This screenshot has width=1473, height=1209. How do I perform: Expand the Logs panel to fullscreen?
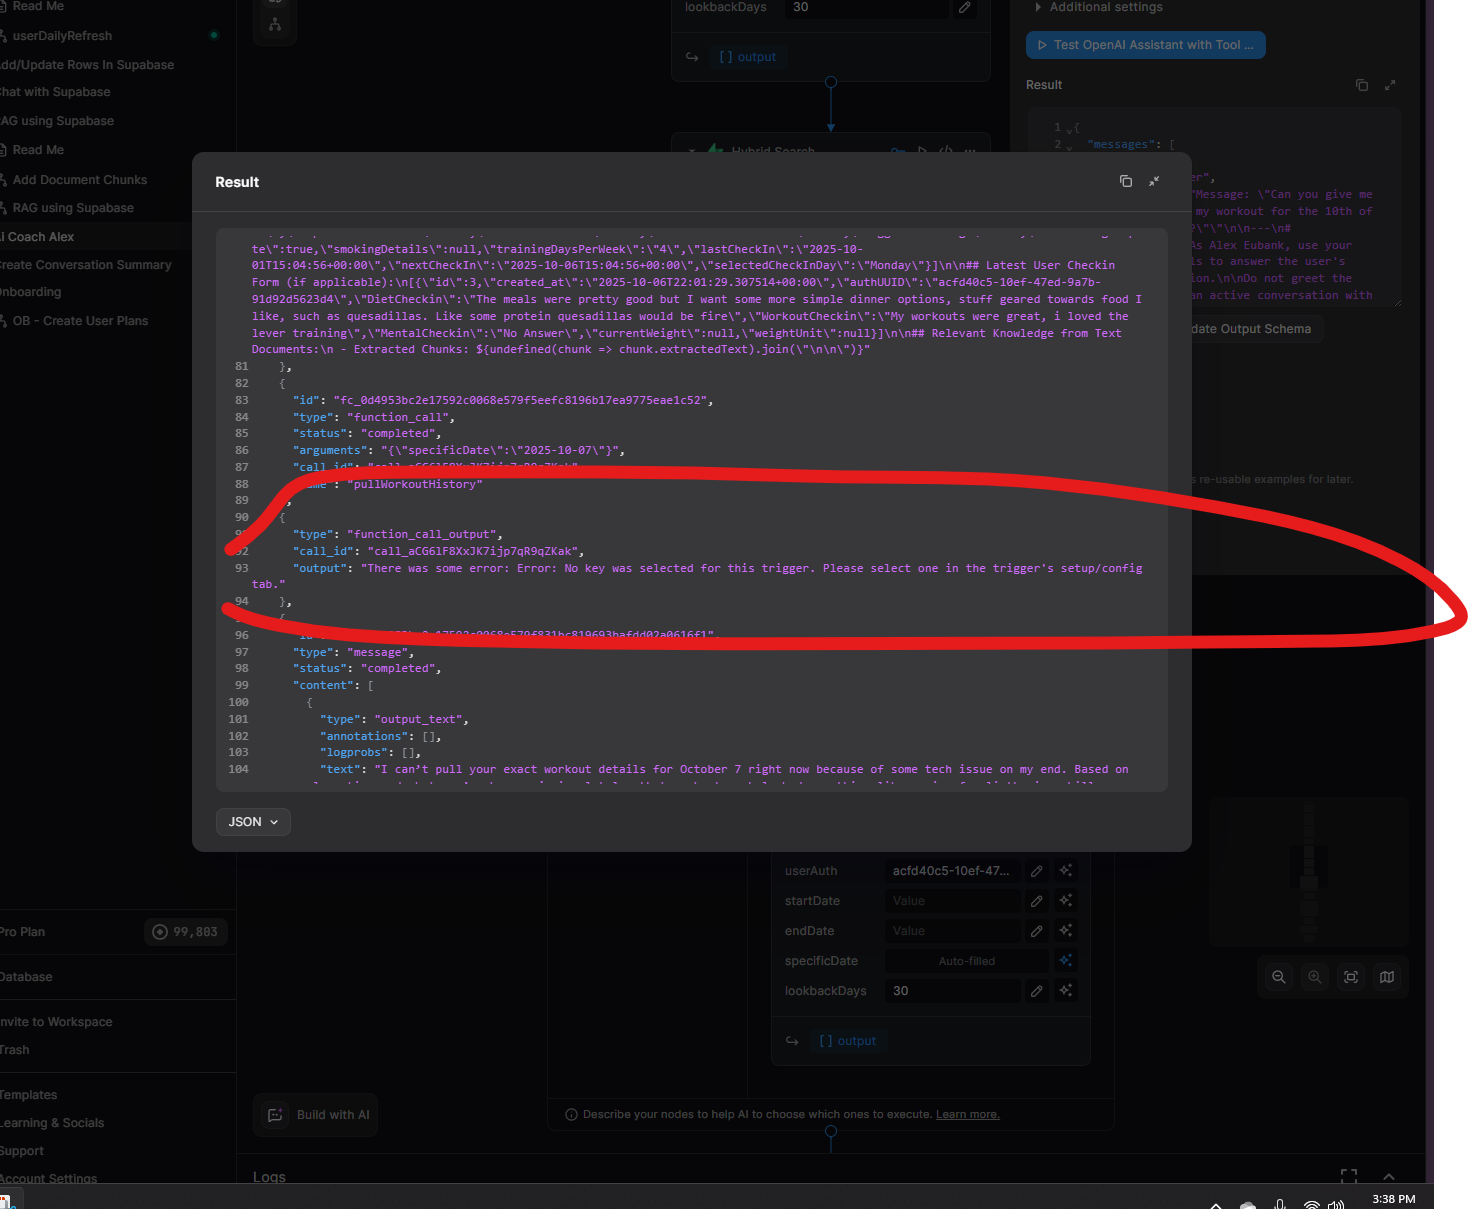click(1349, 1176)
